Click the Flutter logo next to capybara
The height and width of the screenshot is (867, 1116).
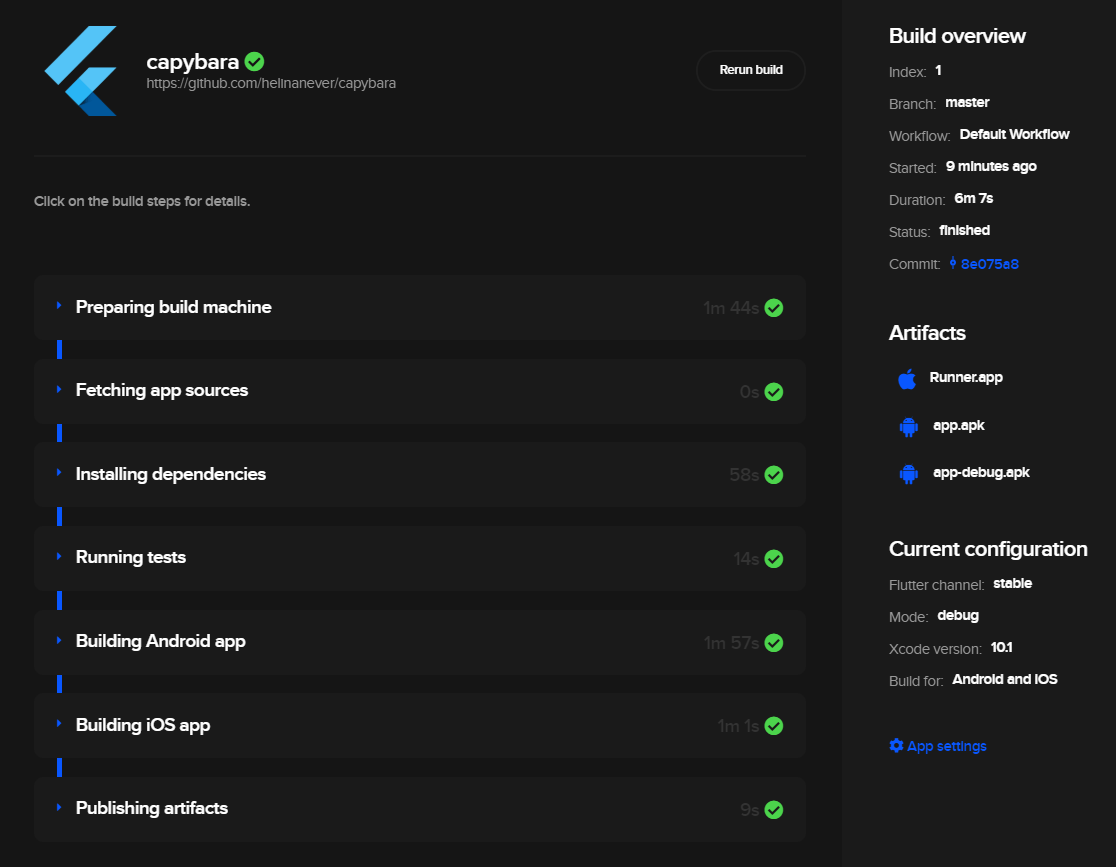coord(80,70)
